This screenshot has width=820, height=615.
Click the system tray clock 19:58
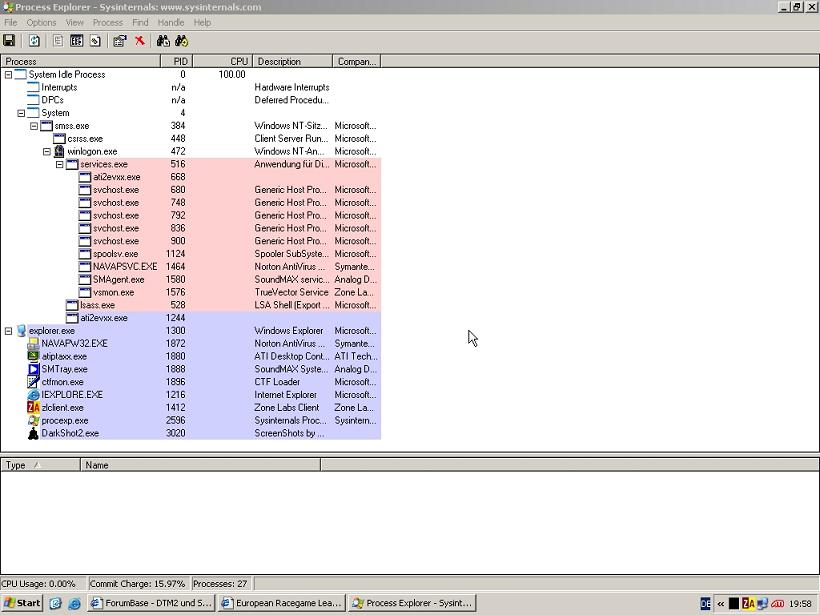[x=801, y=603]
